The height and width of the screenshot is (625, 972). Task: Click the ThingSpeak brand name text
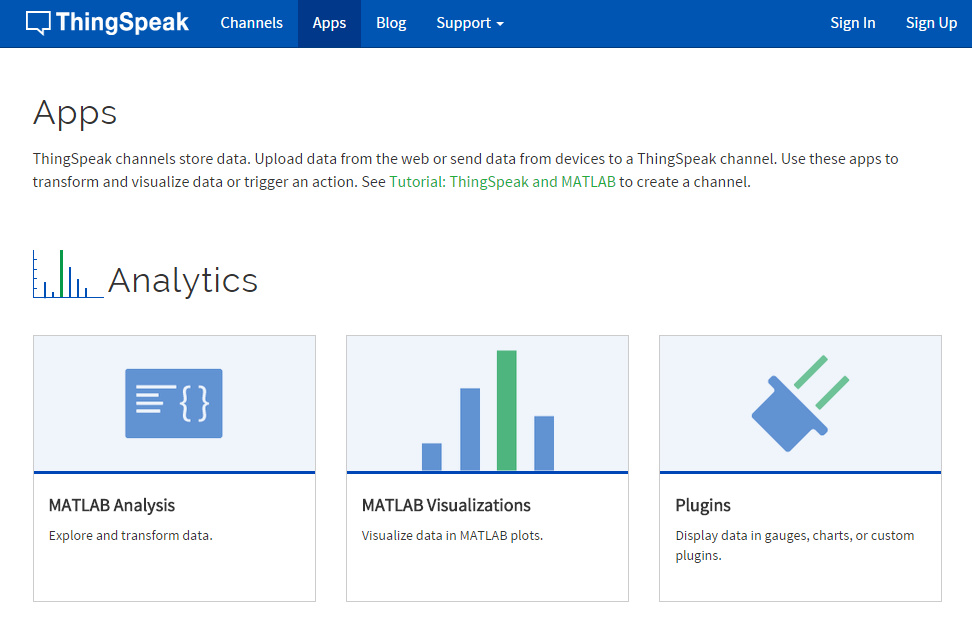click(x=122, y=23)
